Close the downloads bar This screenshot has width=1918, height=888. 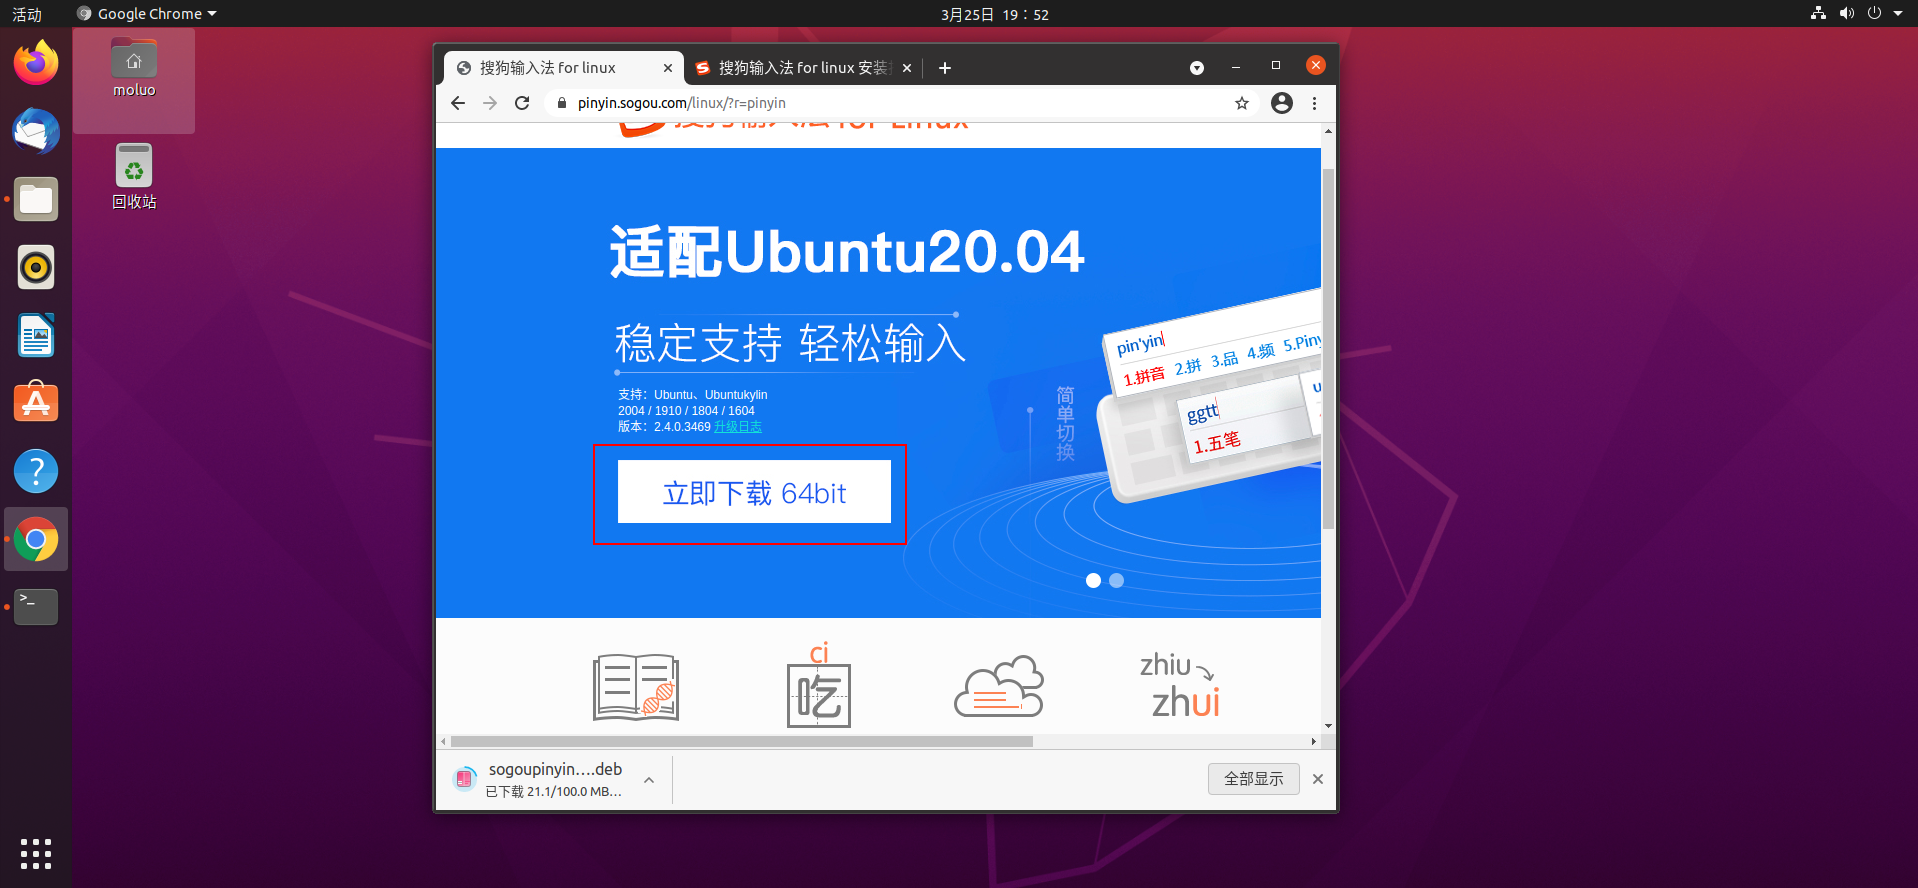pos(1318,779)
